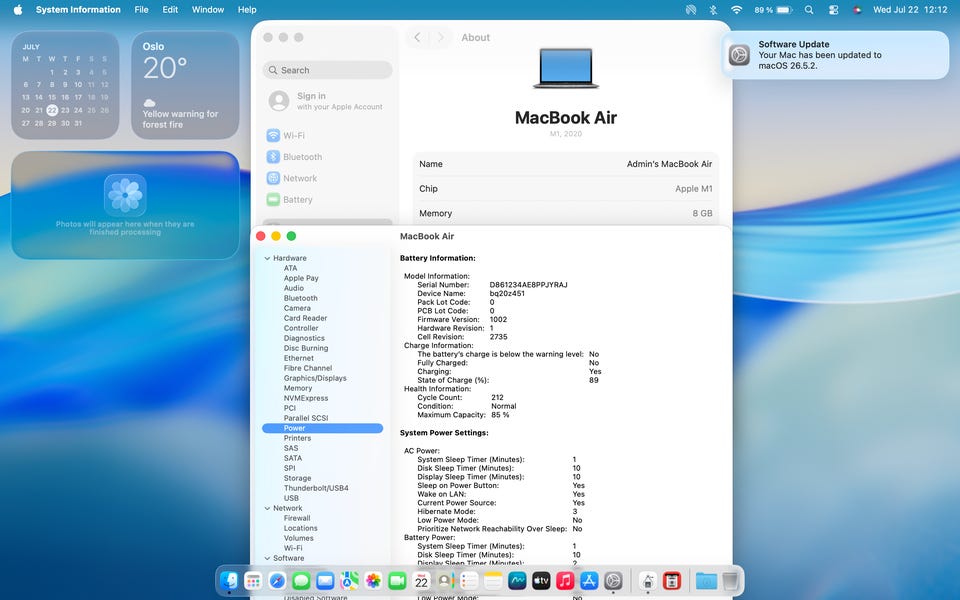Screen dimensions: 960x600
Task: Select Thunderbolt/USB4 in the sidebar
Action: click(316, 488)
